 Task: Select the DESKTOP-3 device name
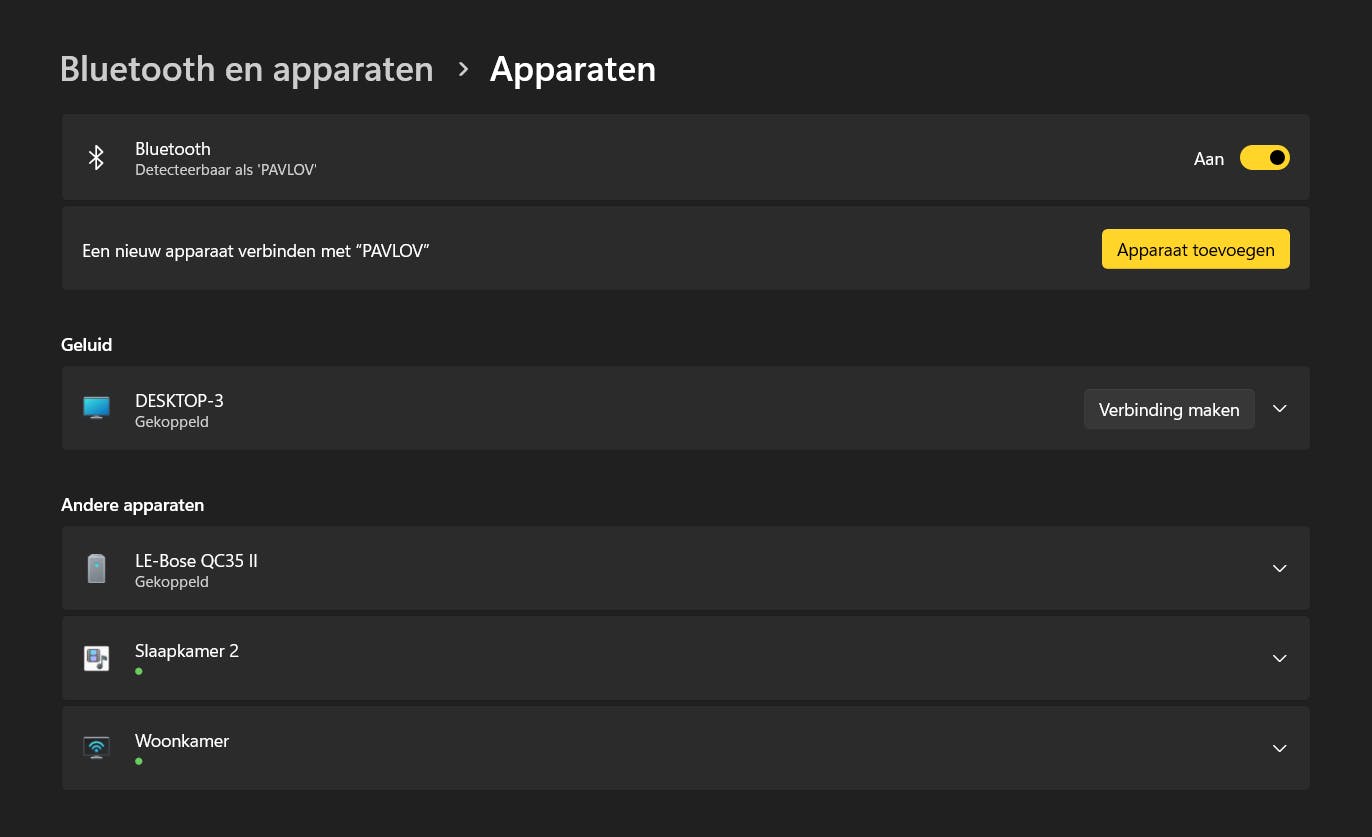(179, 400)
